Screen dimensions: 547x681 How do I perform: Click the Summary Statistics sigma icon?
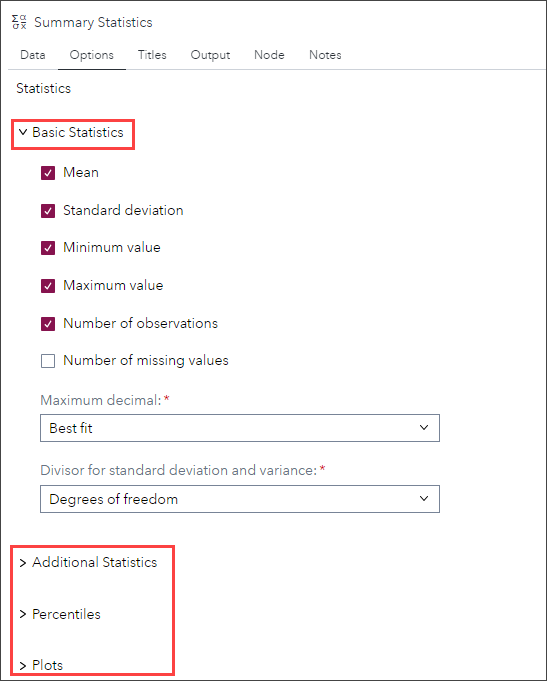(19, 22)
